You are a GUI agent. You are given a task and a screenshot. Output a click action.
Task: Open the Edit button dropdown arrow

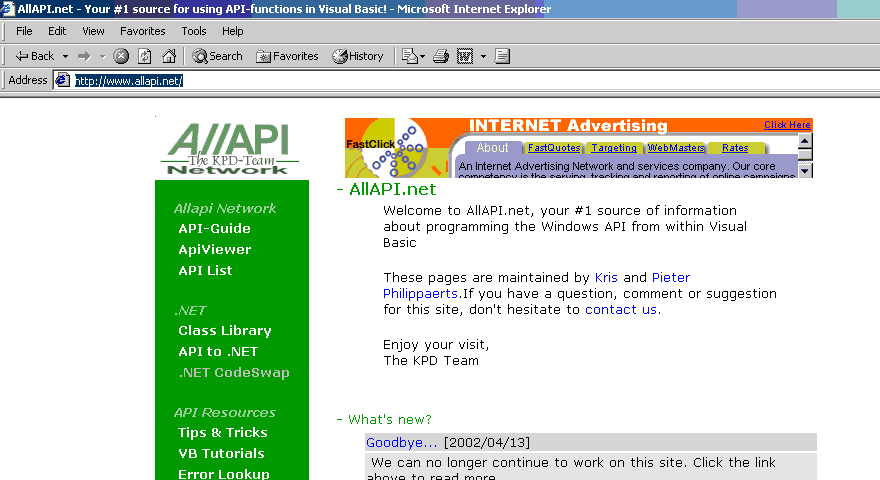click(483, 56)
